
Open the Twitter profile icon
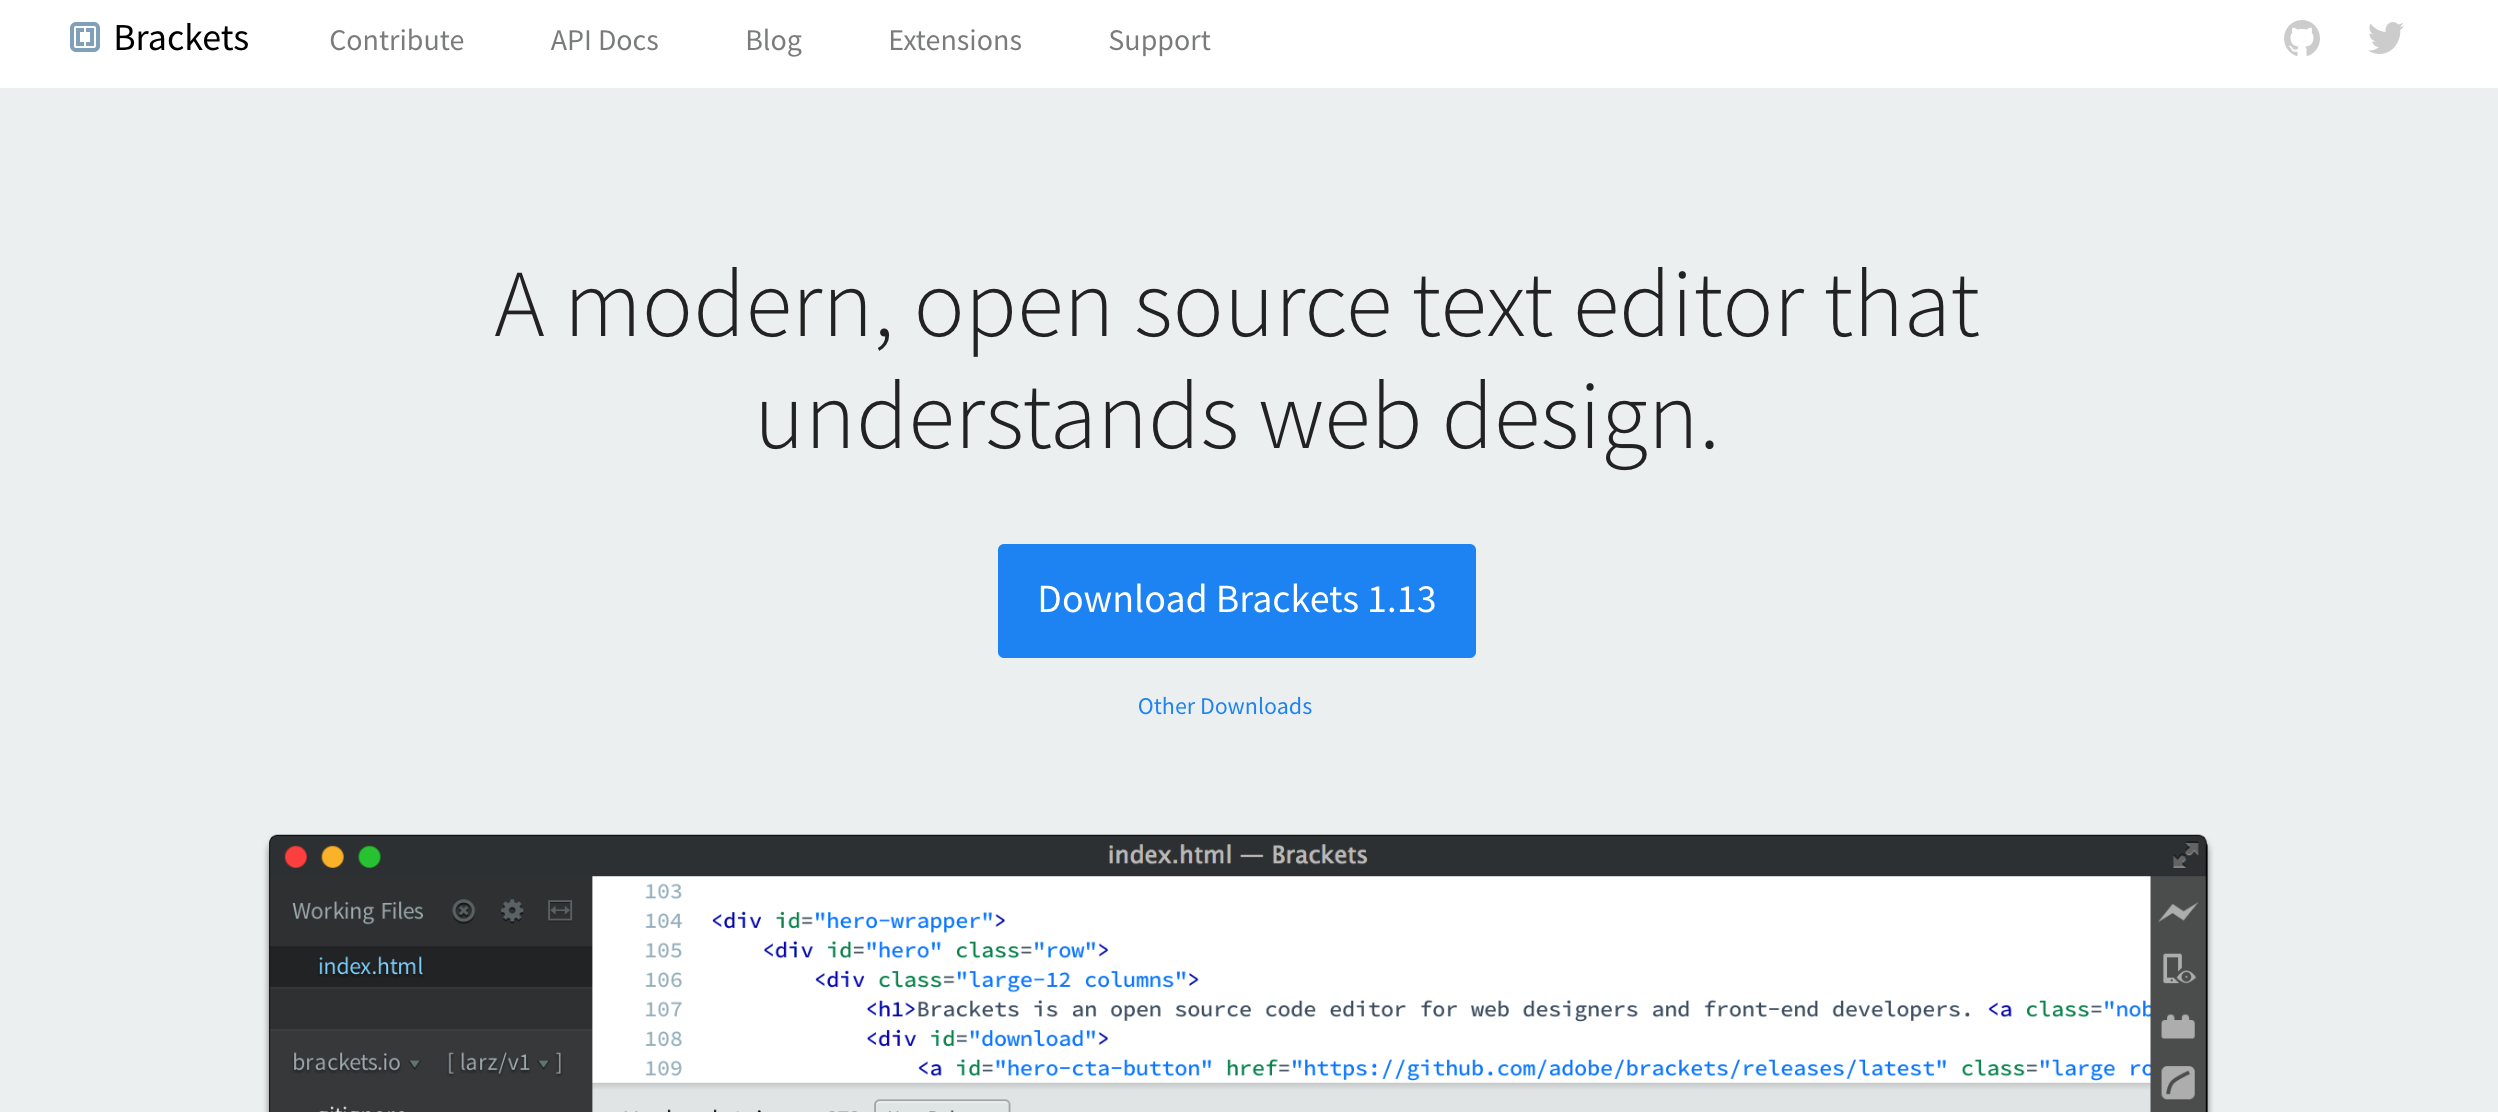pyautogui.click(x=2385, y=38)
